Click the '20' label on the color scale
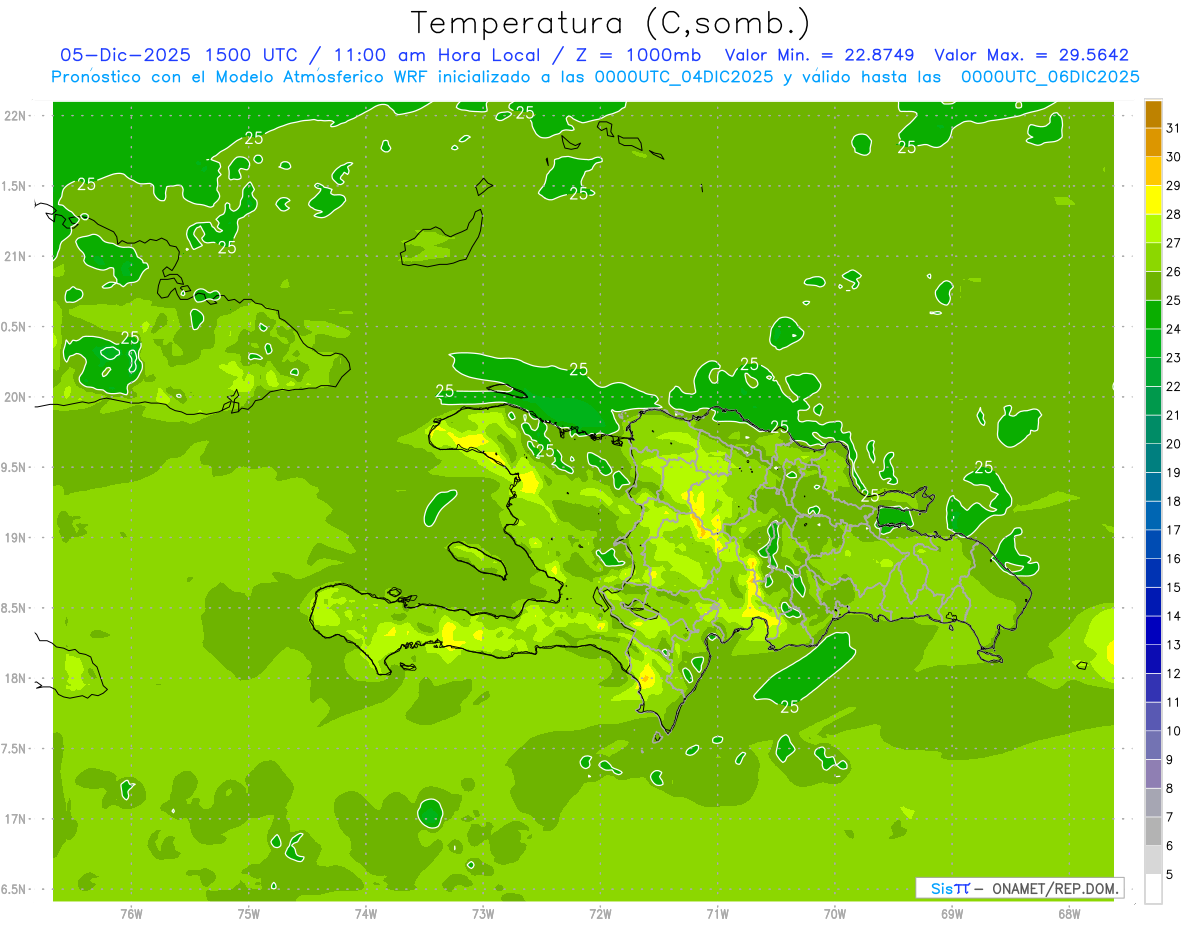Viewport: 1200px width, 927px height. click(x=1173, y=444)
